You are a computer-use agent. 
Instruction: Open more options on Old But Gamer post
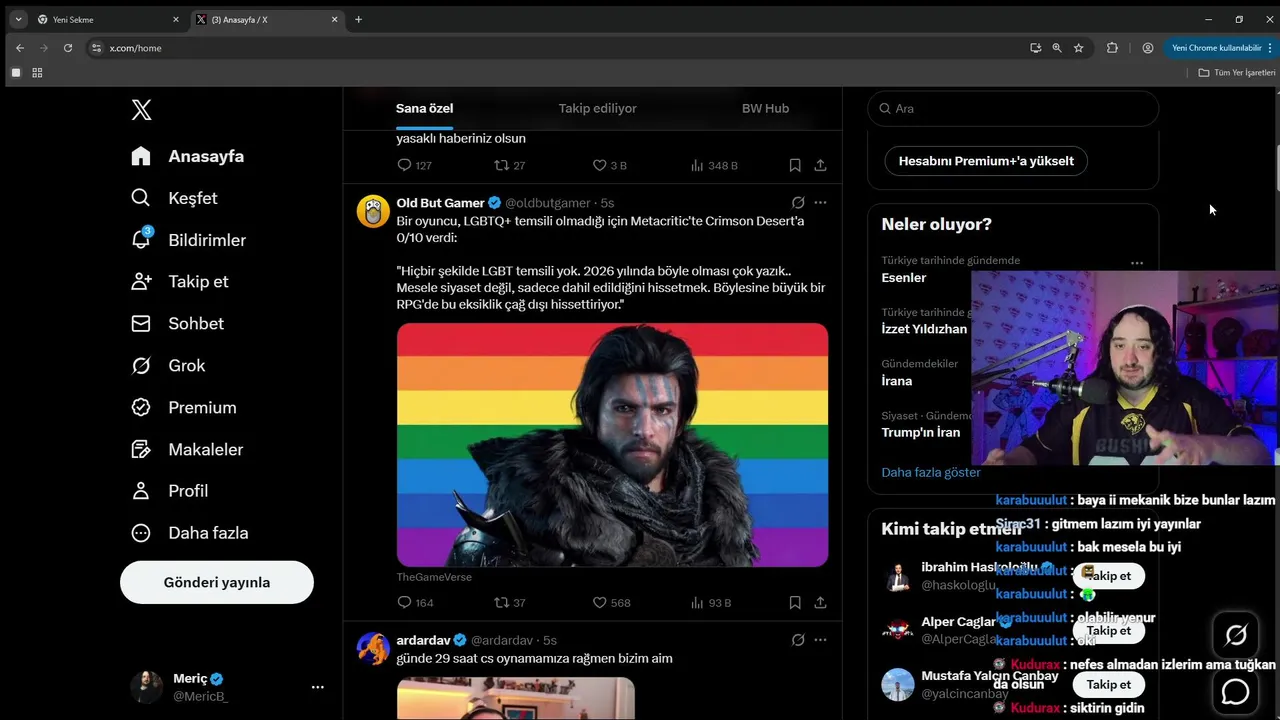tap(820, 202)
